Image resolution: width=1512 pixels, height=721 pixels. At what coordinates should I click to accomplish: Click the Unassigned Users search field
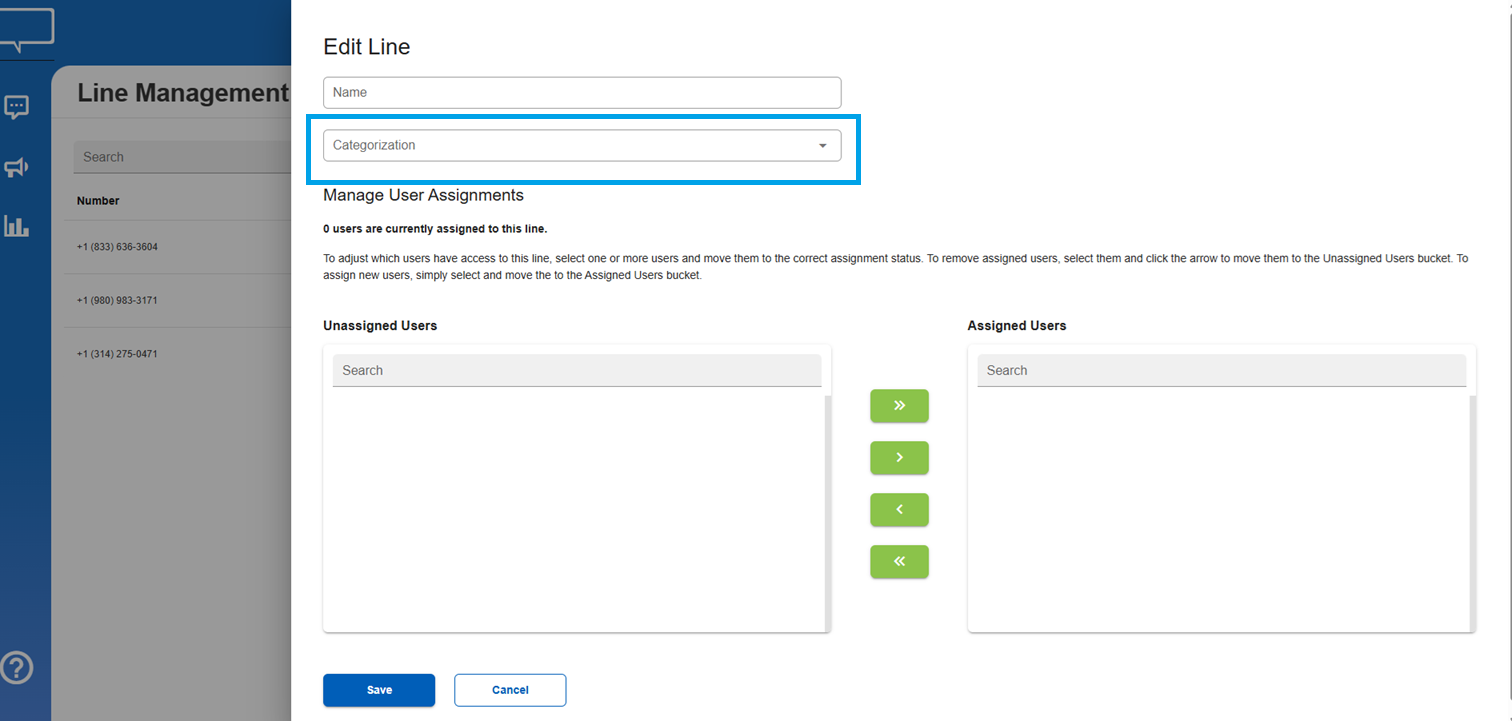[x=576, y=370]
